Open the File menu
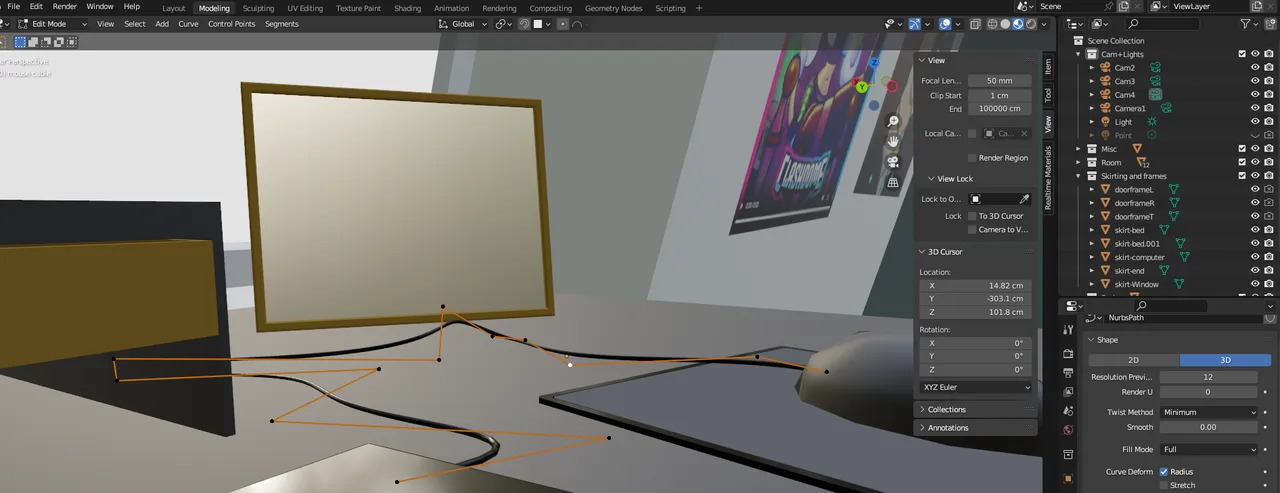Screen dimensions: 1280x493 tap(13, 7)
